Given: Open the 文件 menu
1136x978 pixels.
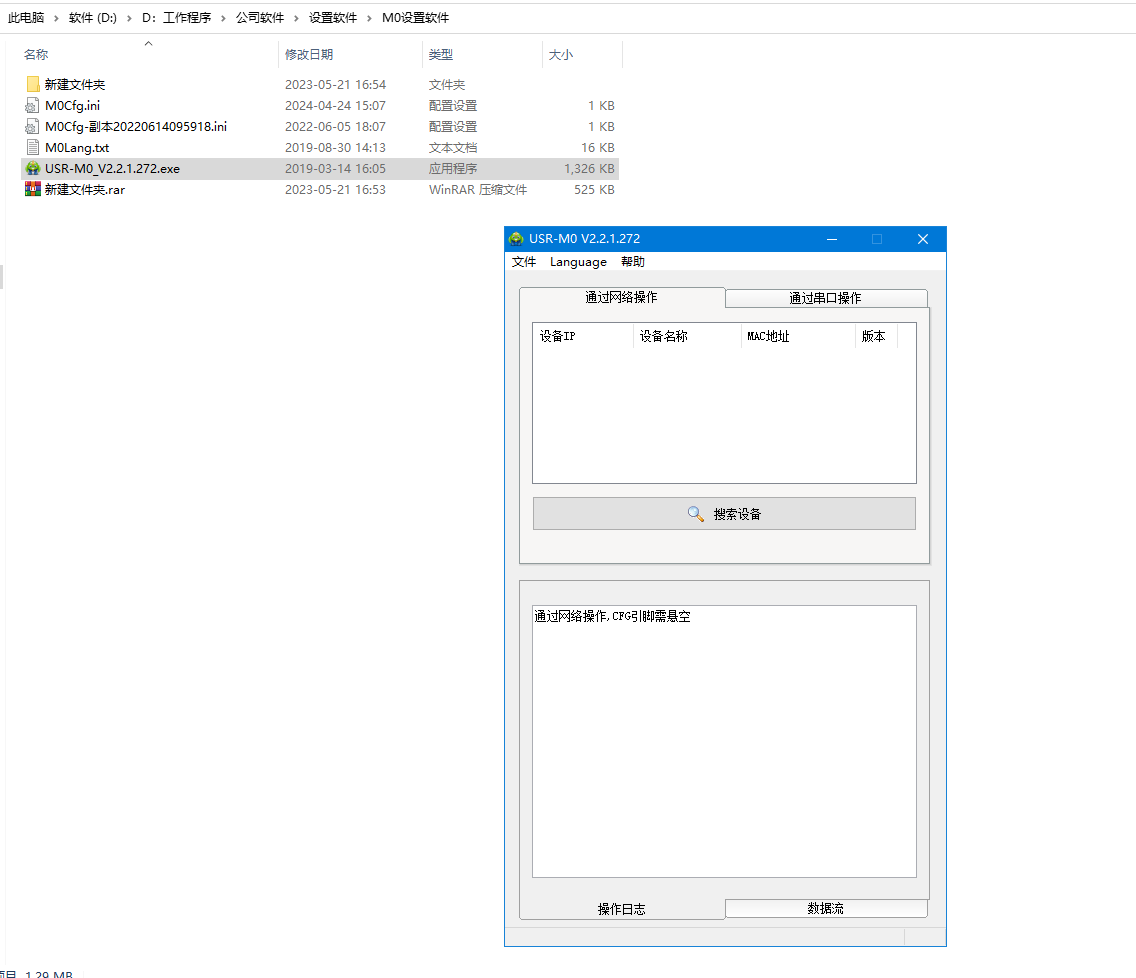Looking at the screenshot, I should (x=524, y=262).
